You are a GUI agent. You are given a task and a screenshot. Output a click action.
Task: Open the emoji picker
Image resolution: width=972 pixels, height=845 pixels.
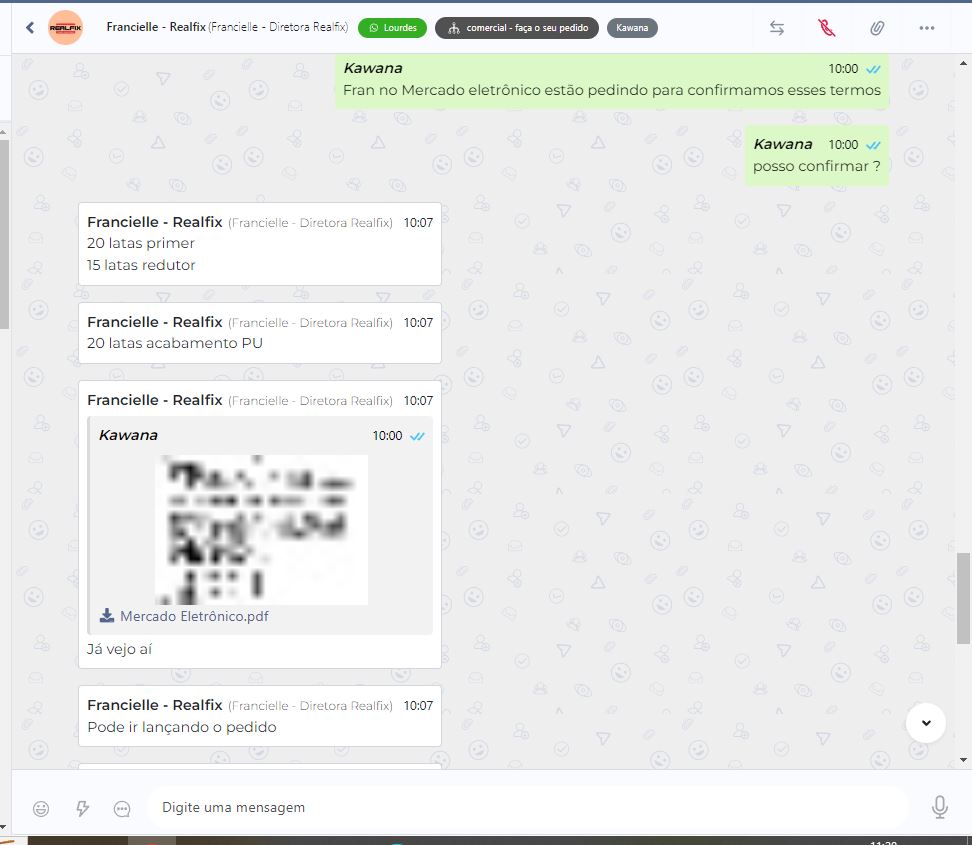point(41,808)
